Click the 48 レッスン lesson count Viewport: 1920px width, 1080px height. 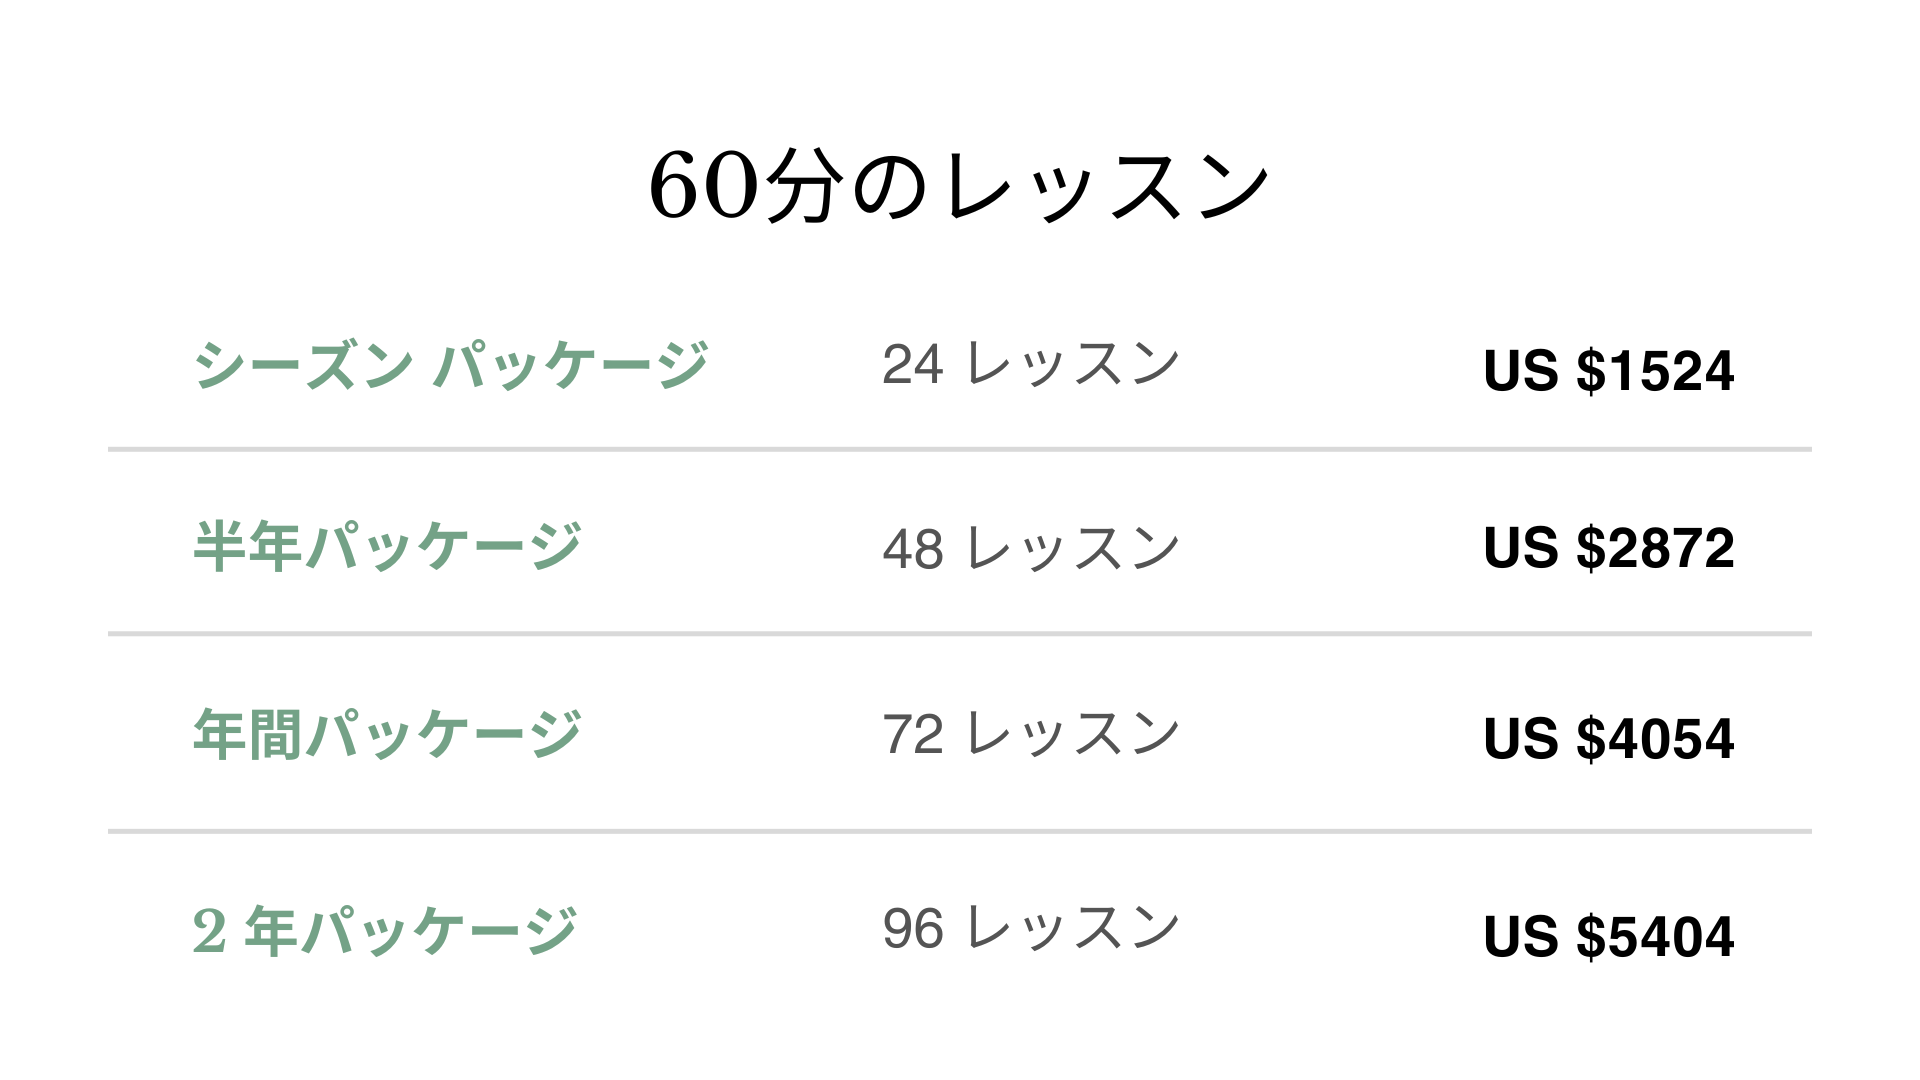(1031, 548)
